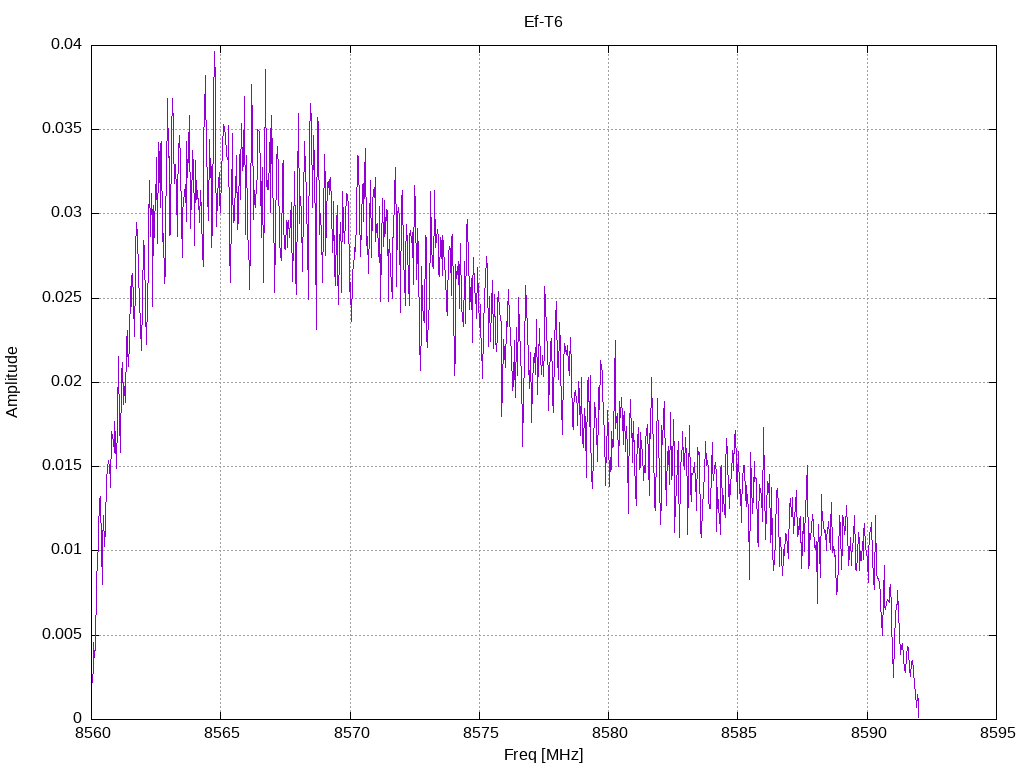
Task: Click the 0.005 y-axis tick label
Action: coord(62,634)
